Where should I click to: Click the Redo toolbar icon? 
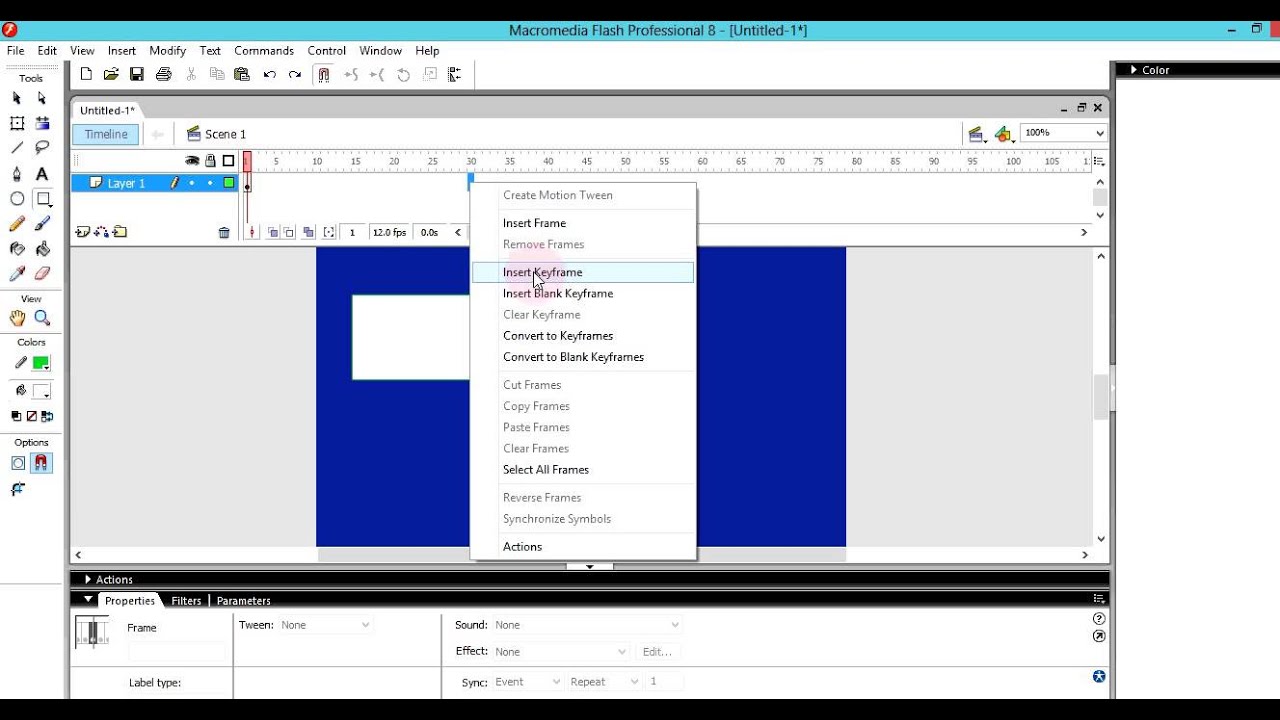(x=295, y=74)
